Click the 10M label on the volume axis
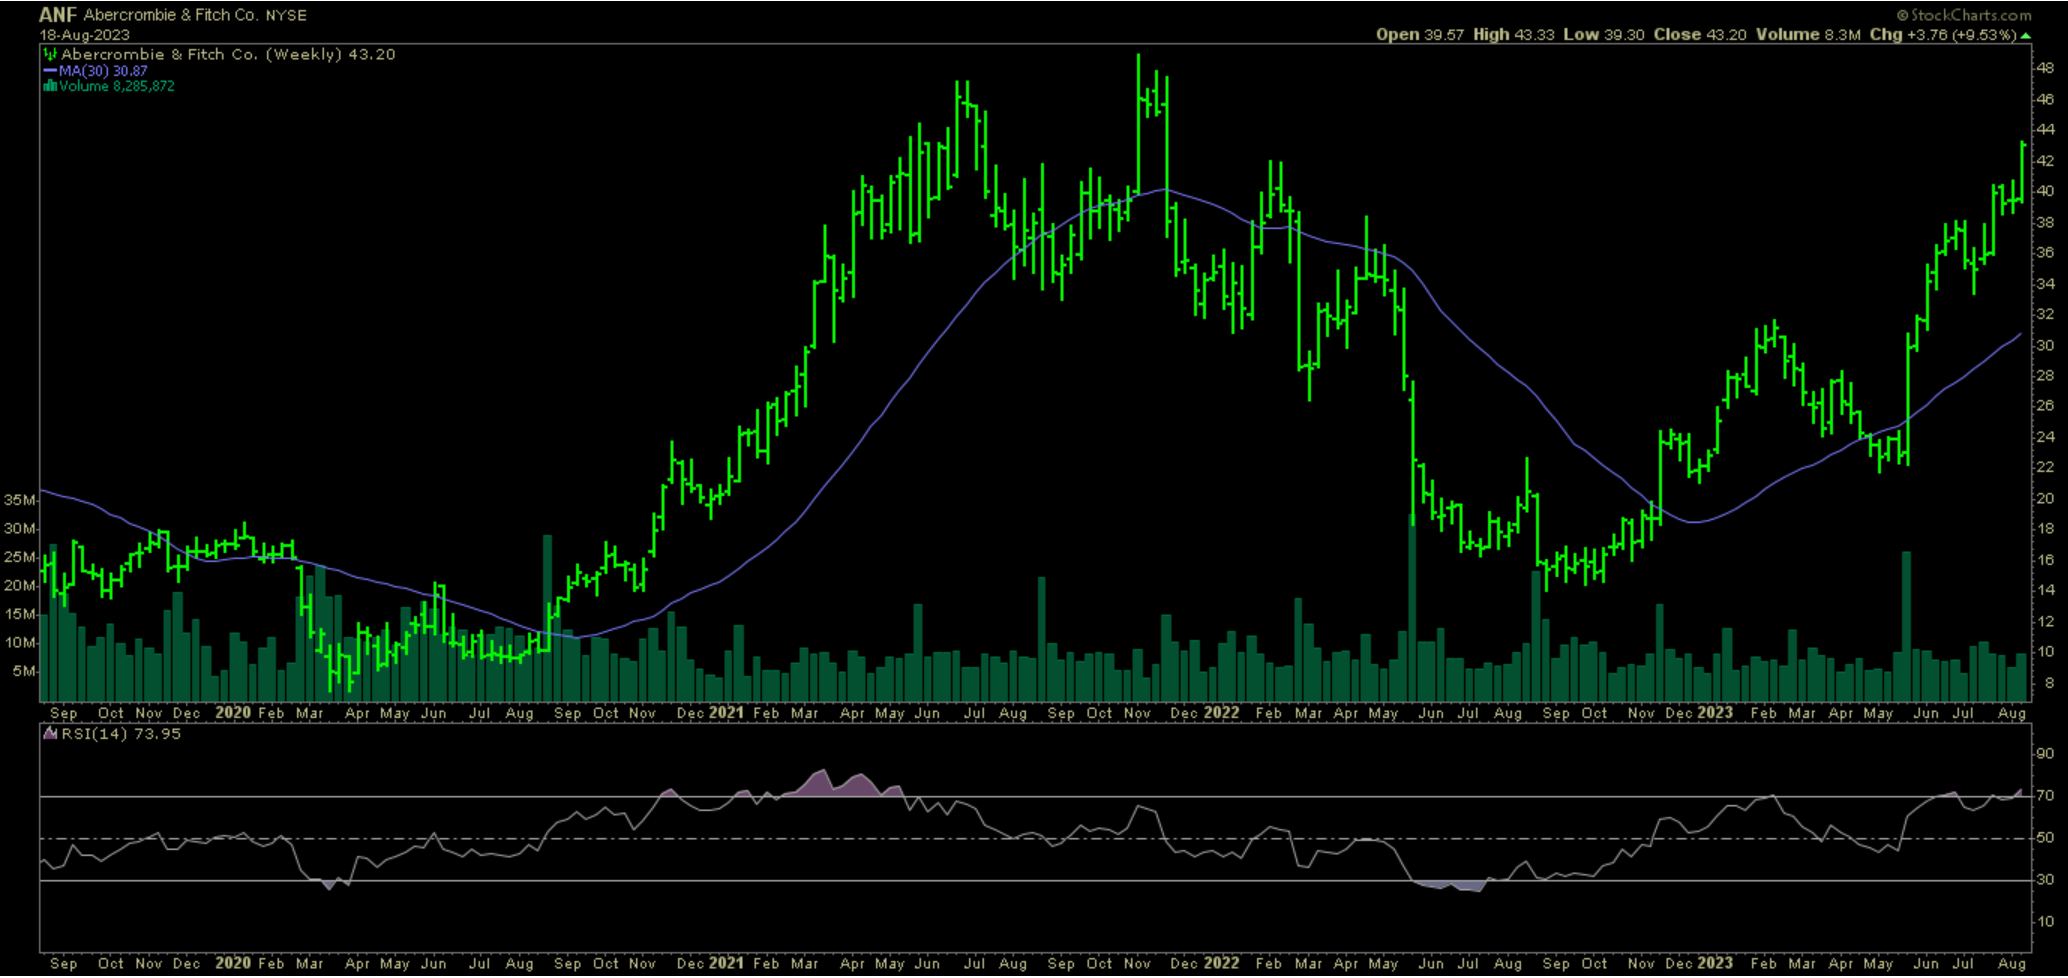Image resolution: width=2068 pixels, height=978 pixels. [19, 642]
